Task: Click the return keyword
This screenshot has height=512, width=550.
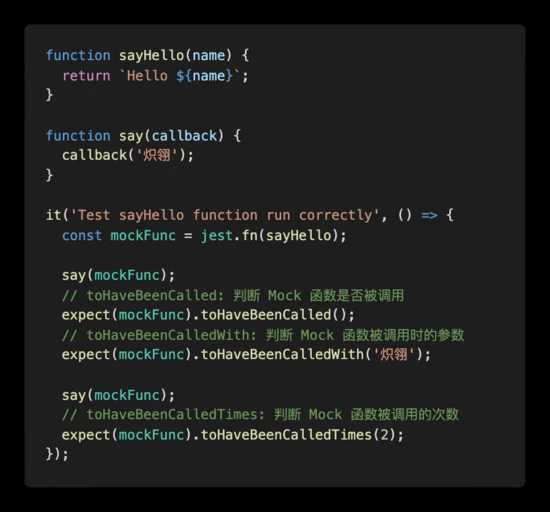Action: click(86, 76)
